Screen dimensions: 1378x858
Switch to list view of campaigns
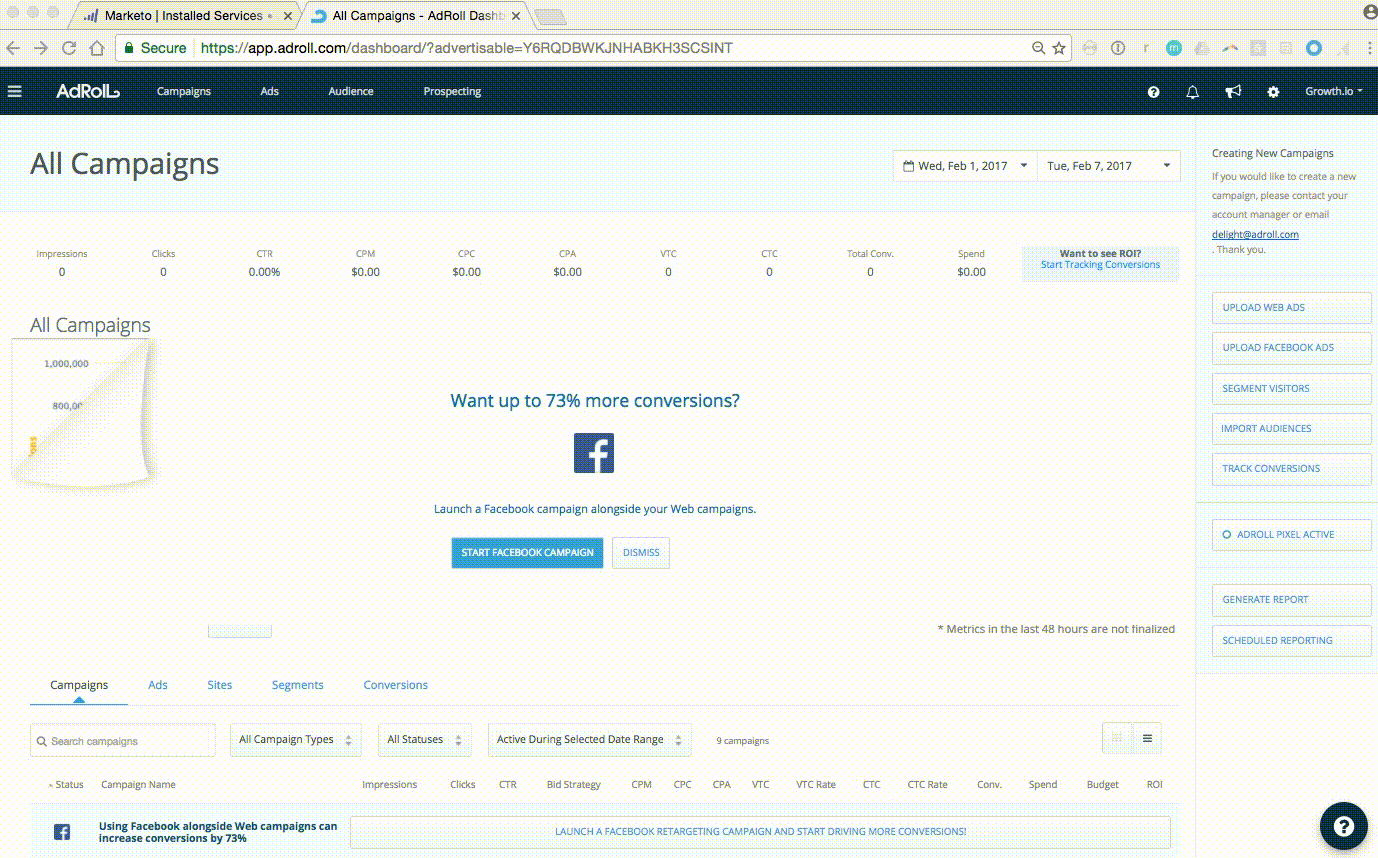1147,739
